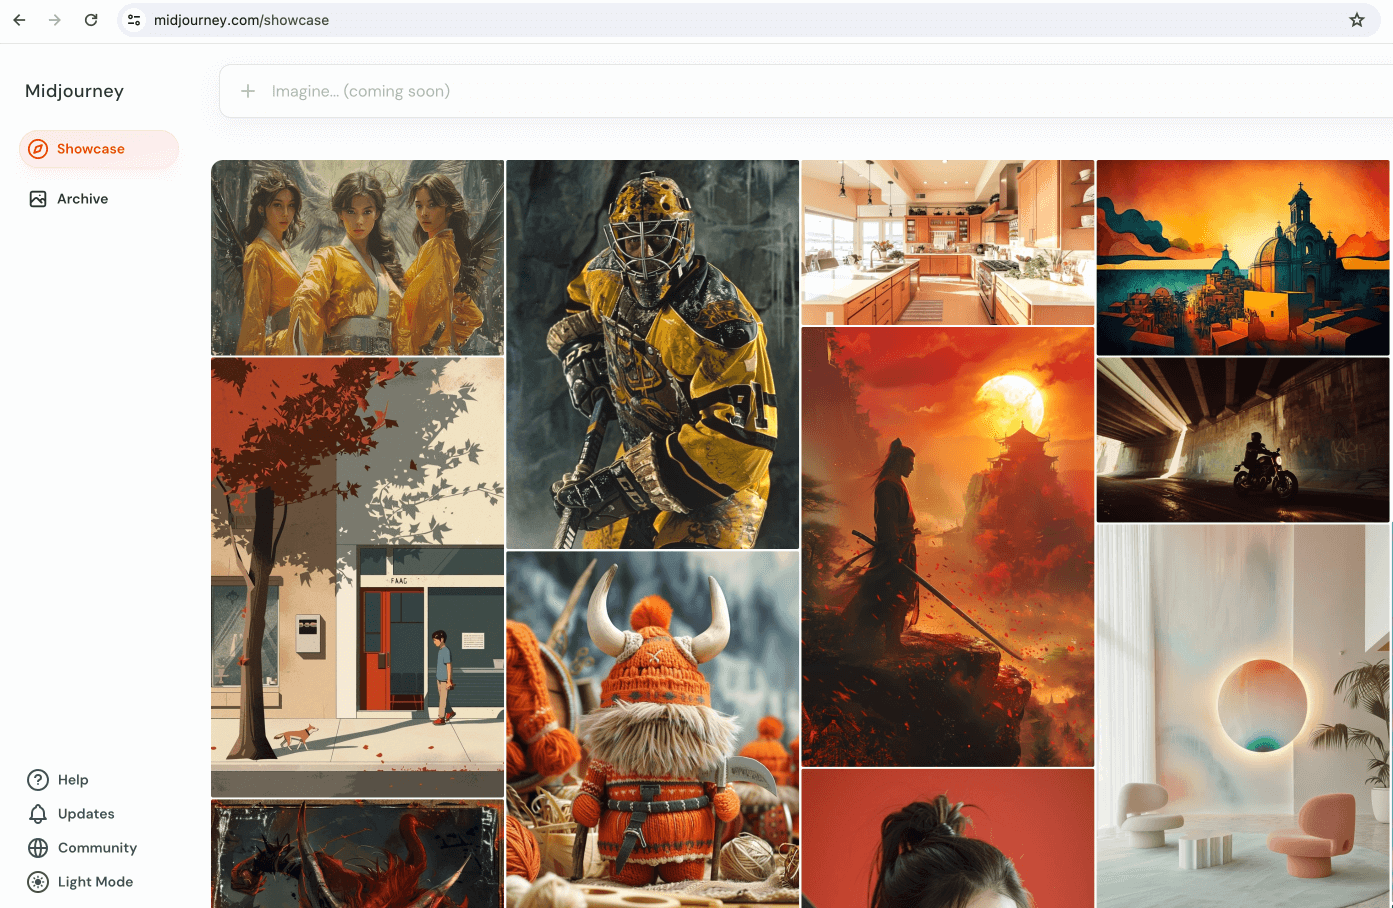Click the Community globe icon
The width and height of the screenshot is (1393, 908).
[38, 848]
